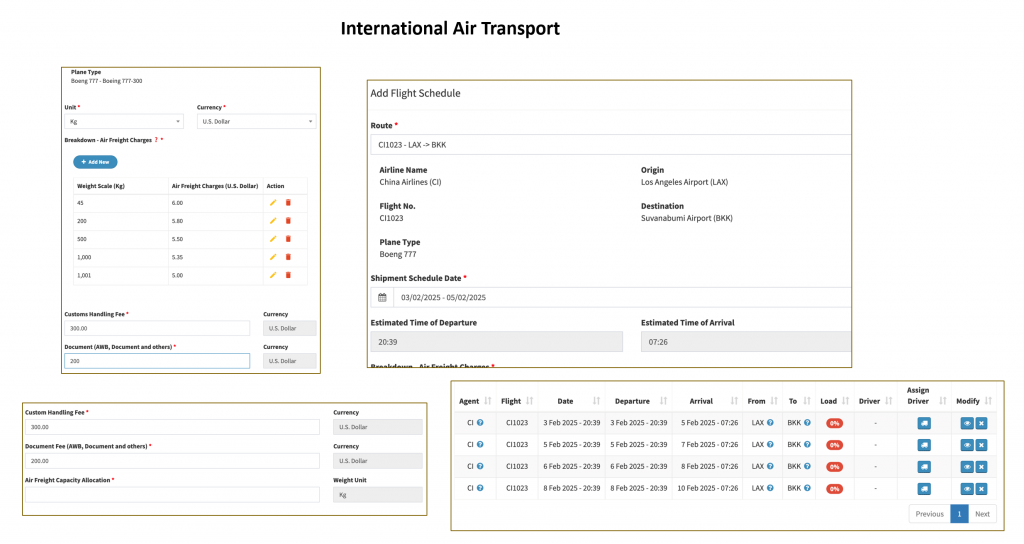Viewport: 1024px width, 544px height.
Task: Click the 0% load badge in 8 Feb row
Action: 834,488
